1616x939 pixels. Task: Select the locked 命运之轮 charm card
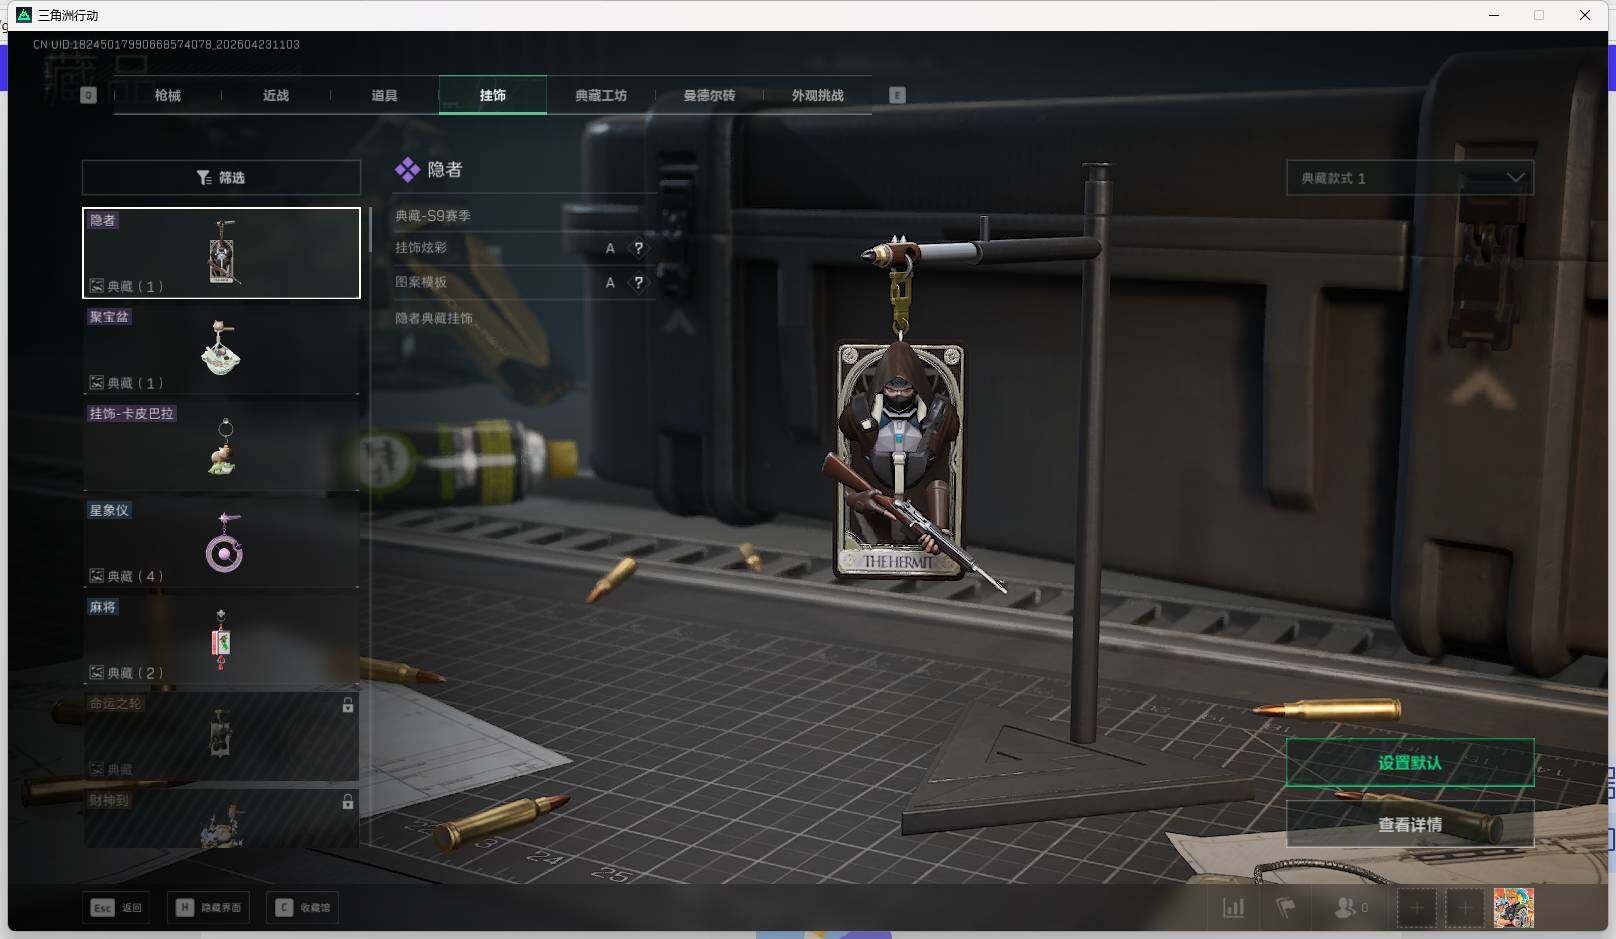tap(221, 736)
